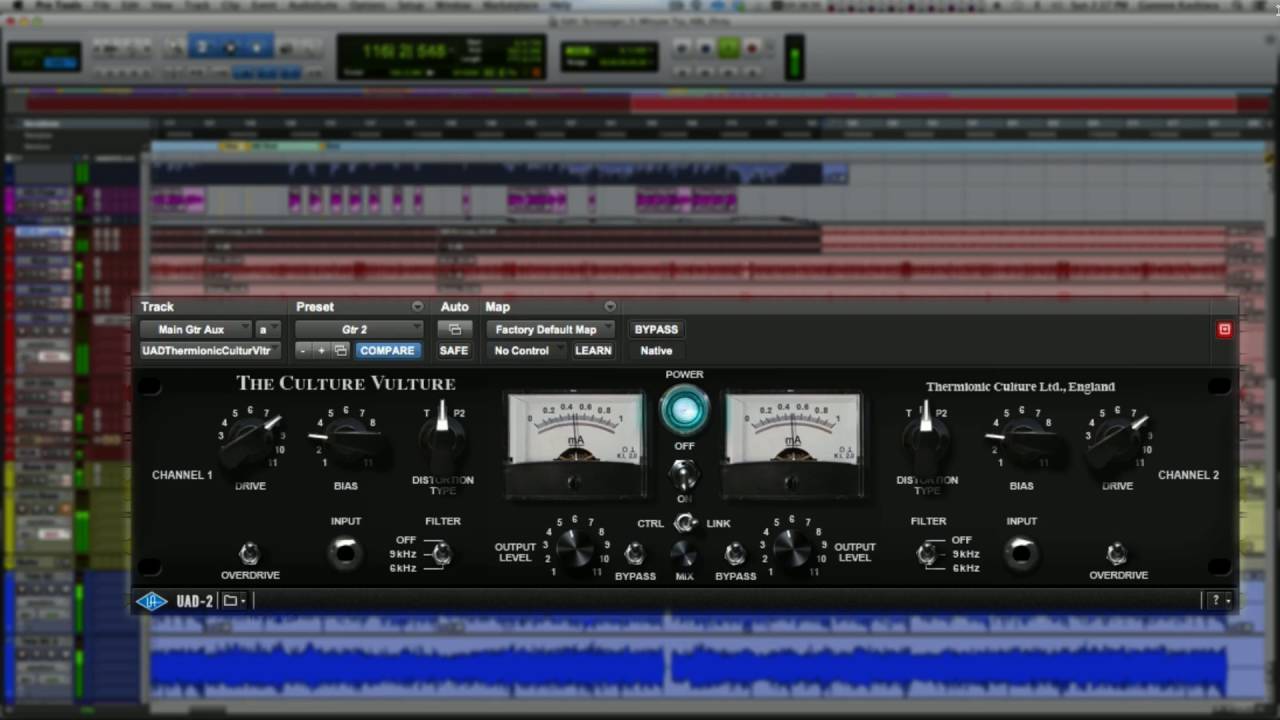
Task: Open the Help menu
Action: pyautogui.click(x=560, y=5)
